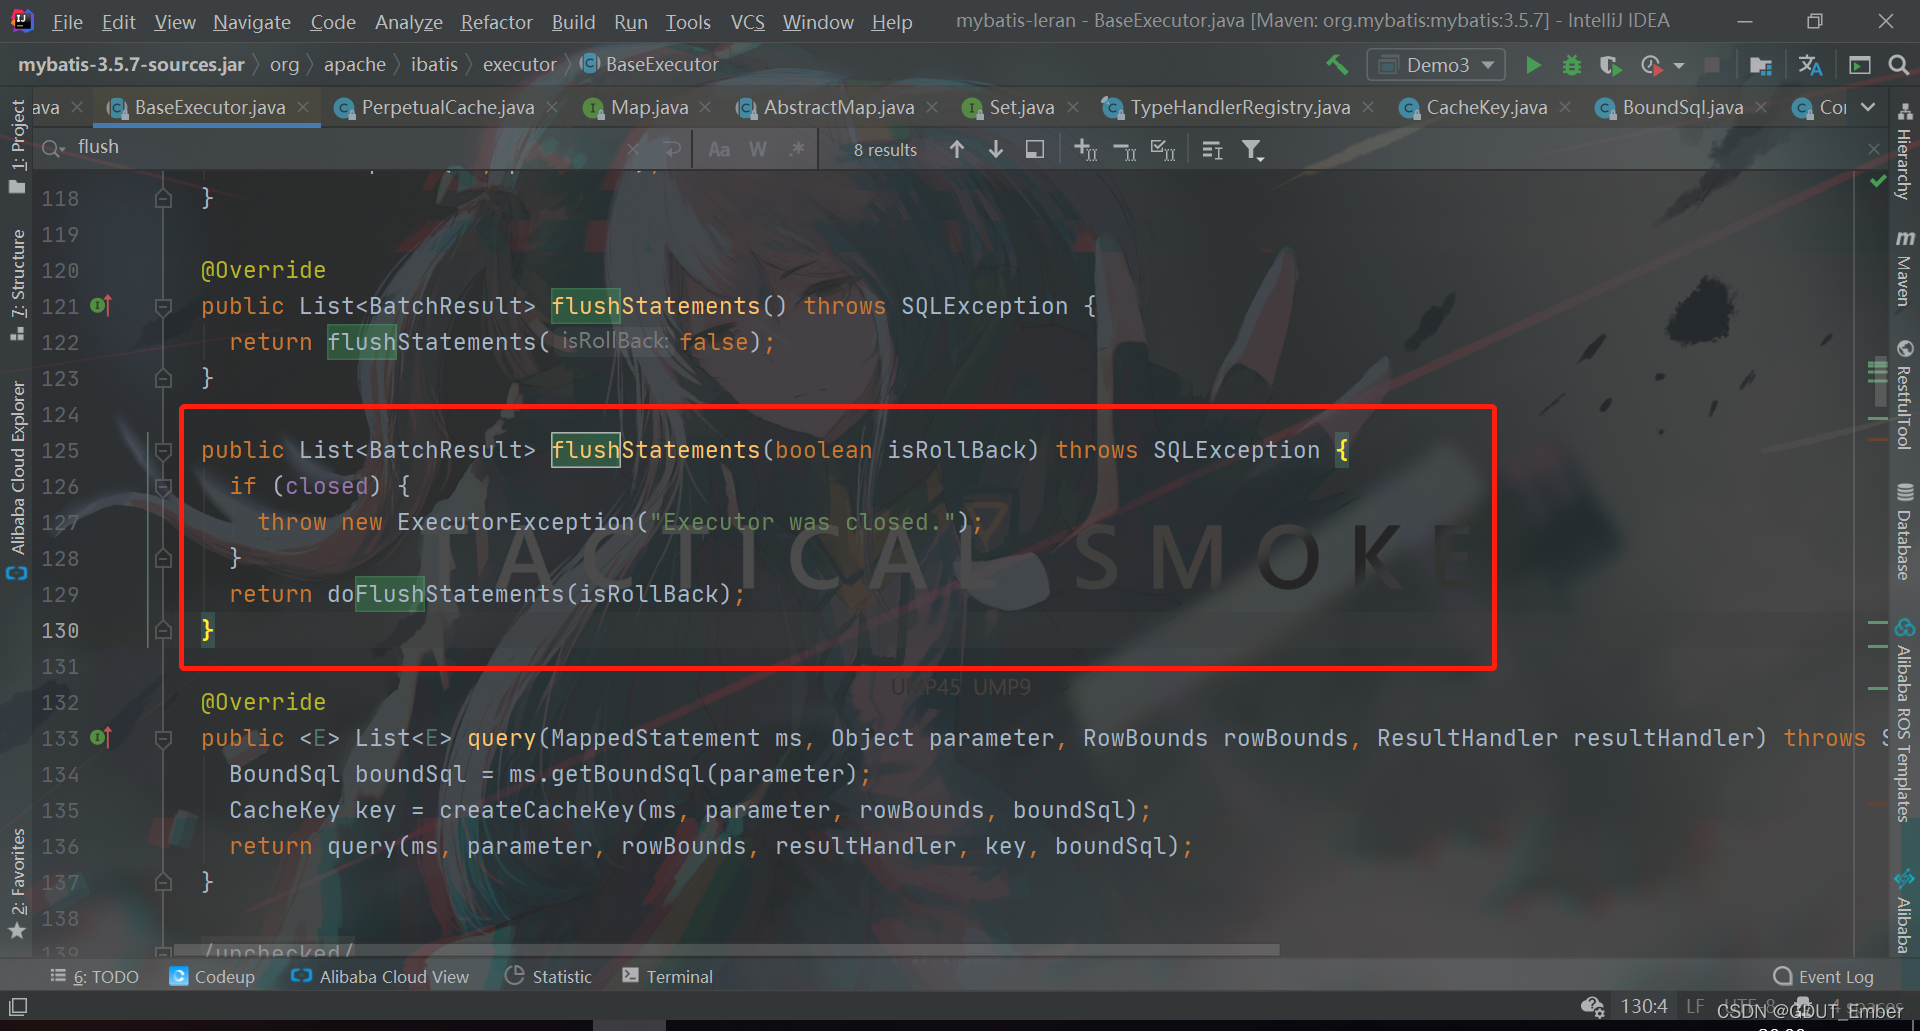The width and height of the screenshot is (1920, 1031).
Task: Open Project Structure icon in toolbar
Action: coord(1761,65)
